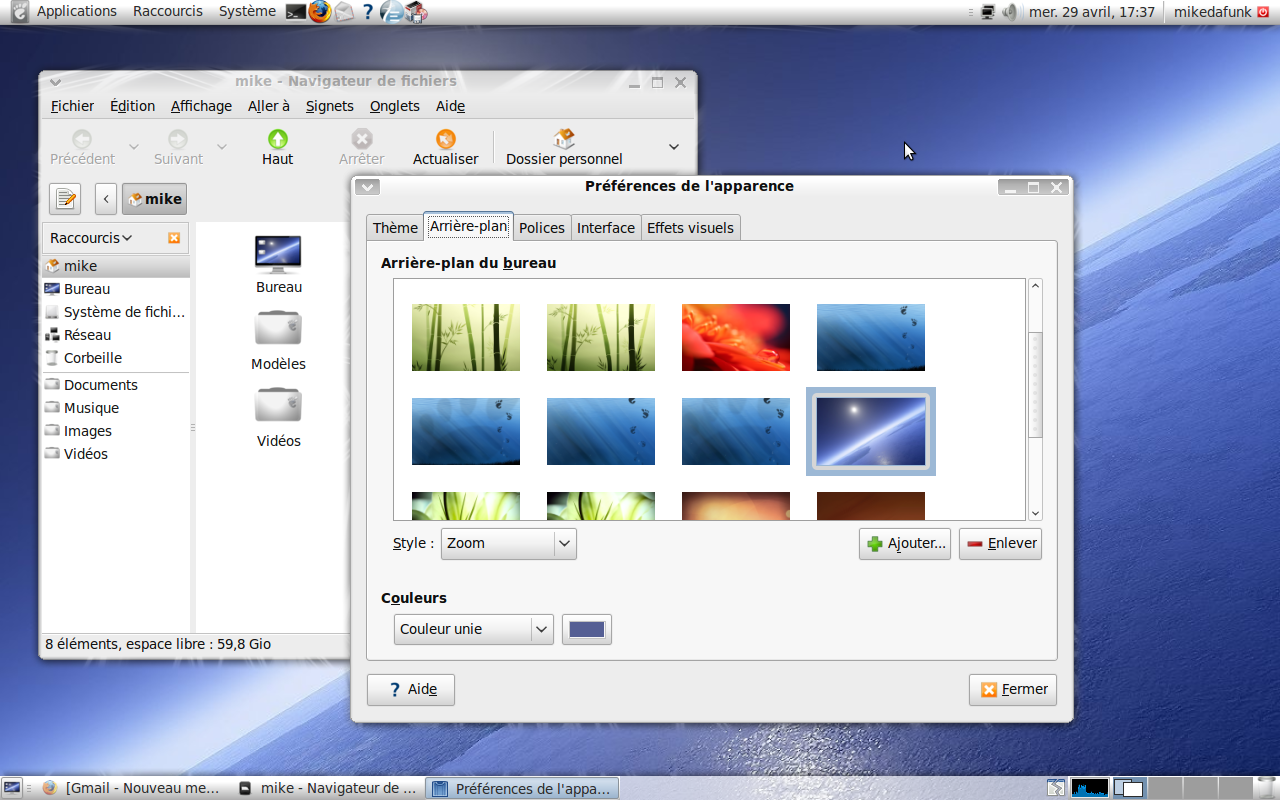Click the Actualiser refresh icon
The image size is (1280, 800).
coord(446,139)
